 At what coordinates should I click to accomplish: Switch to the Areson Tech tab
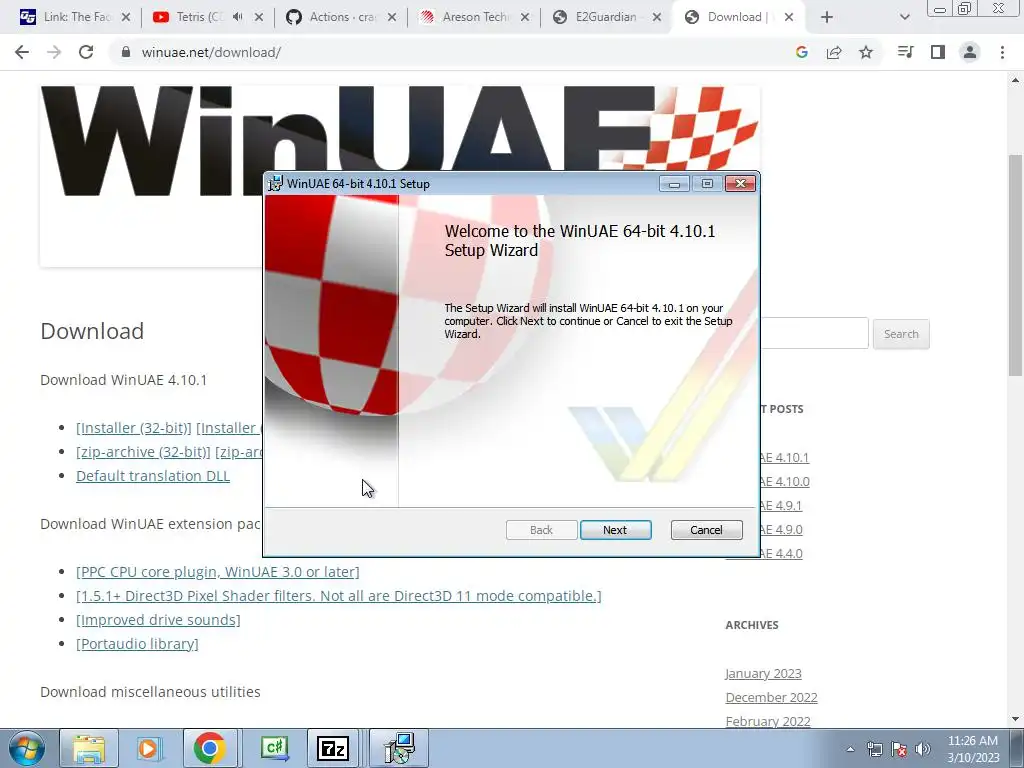coord(474,17)
